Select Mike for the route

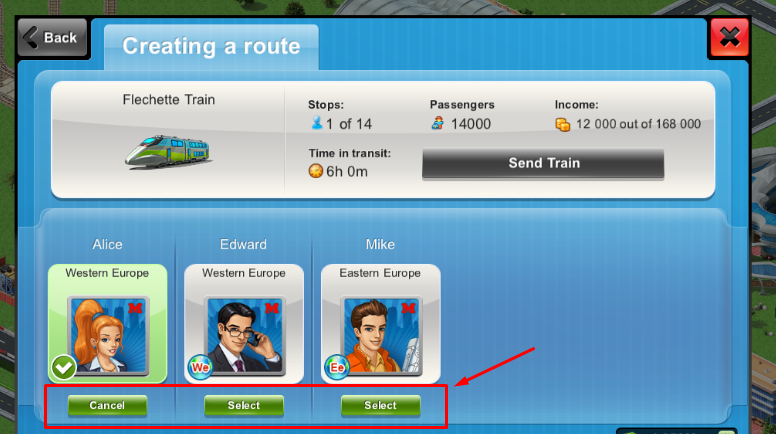(381, 405)
